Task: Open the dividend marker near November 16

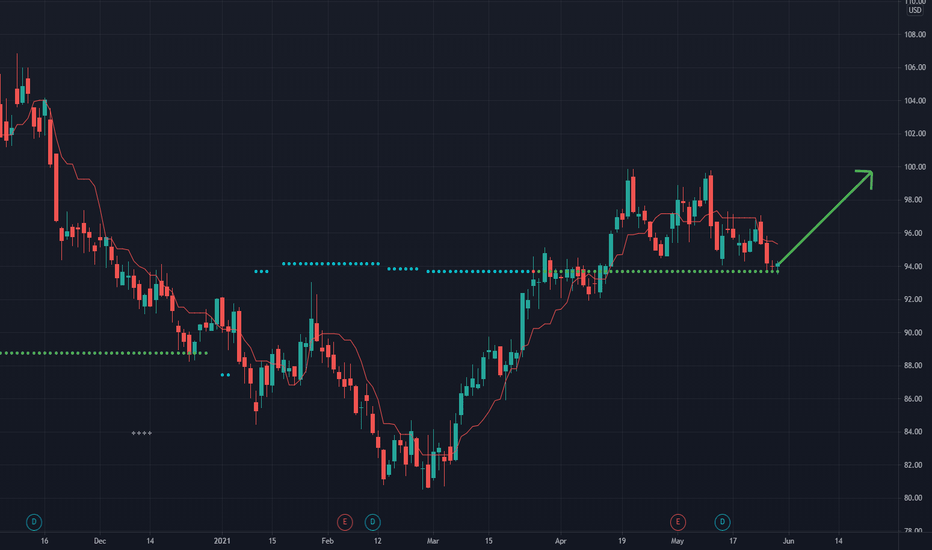Action: 34,522
